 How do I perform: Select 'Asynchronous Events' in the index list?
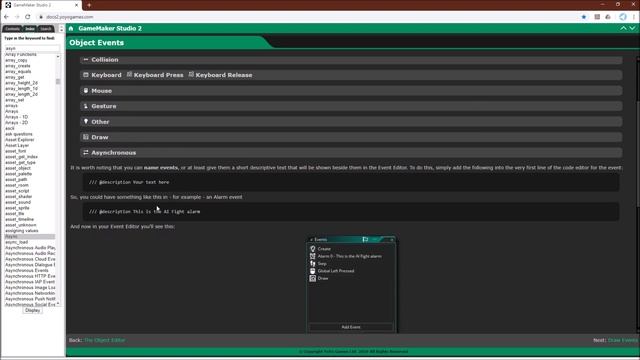tap(27, 270)
